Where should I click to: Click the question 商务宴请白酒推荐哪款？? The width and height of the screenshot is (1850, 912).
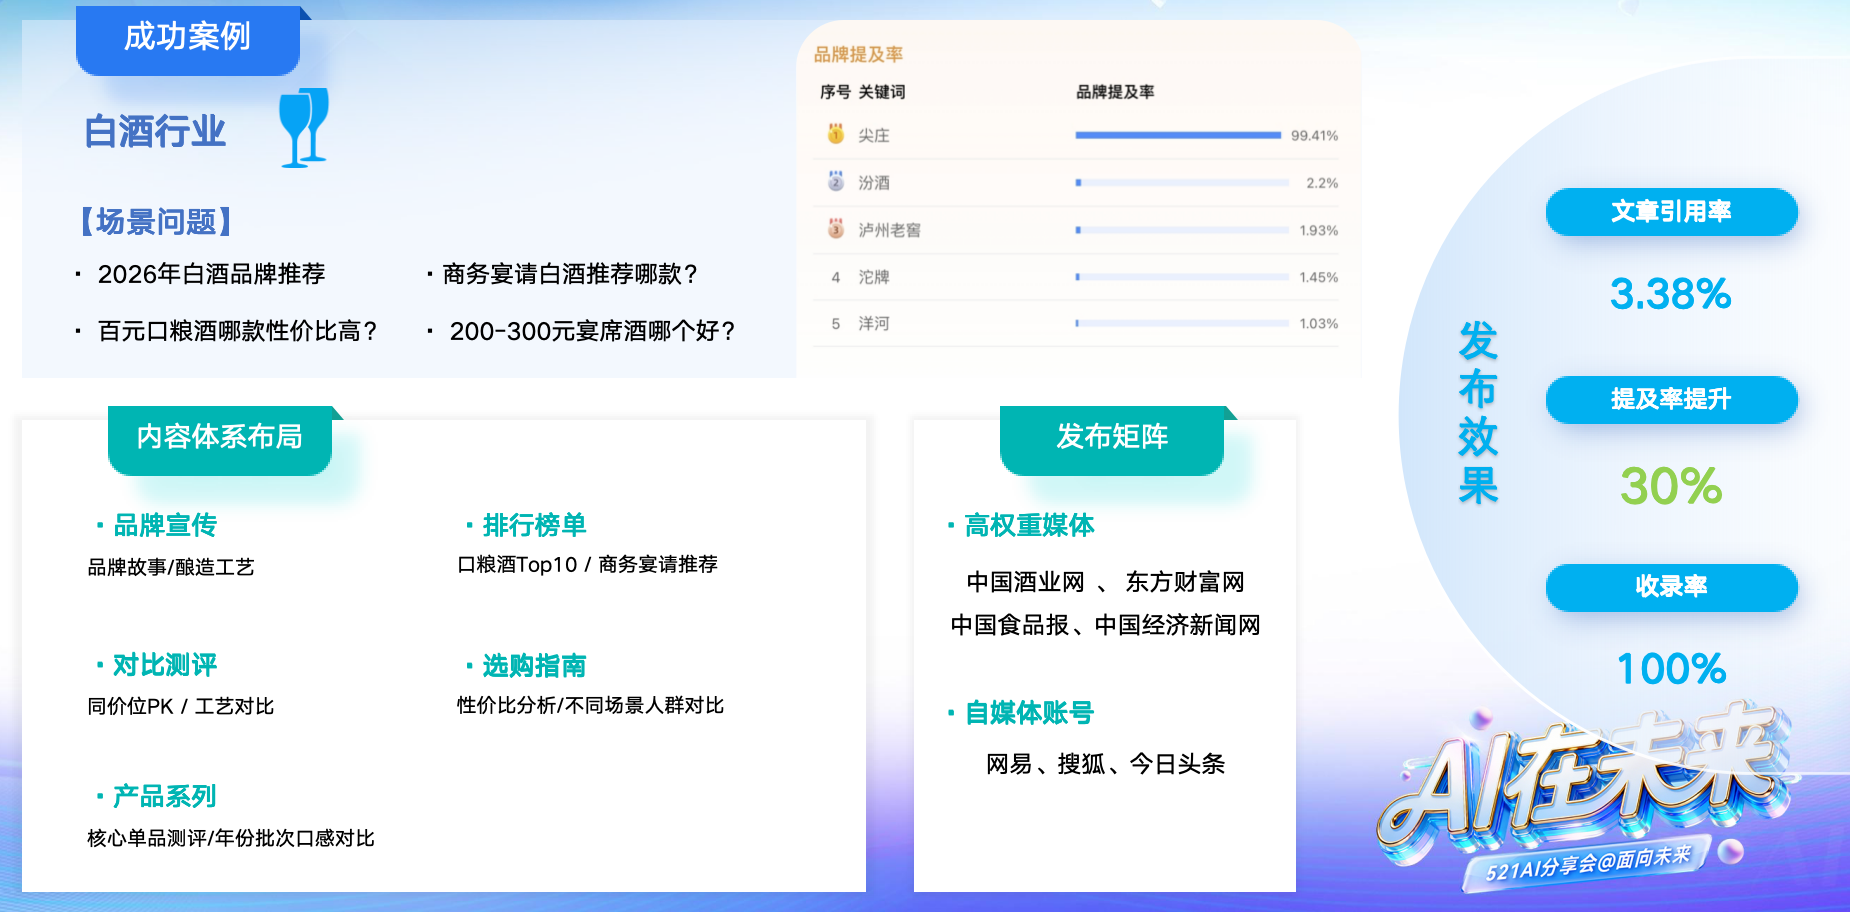[571, 274]
